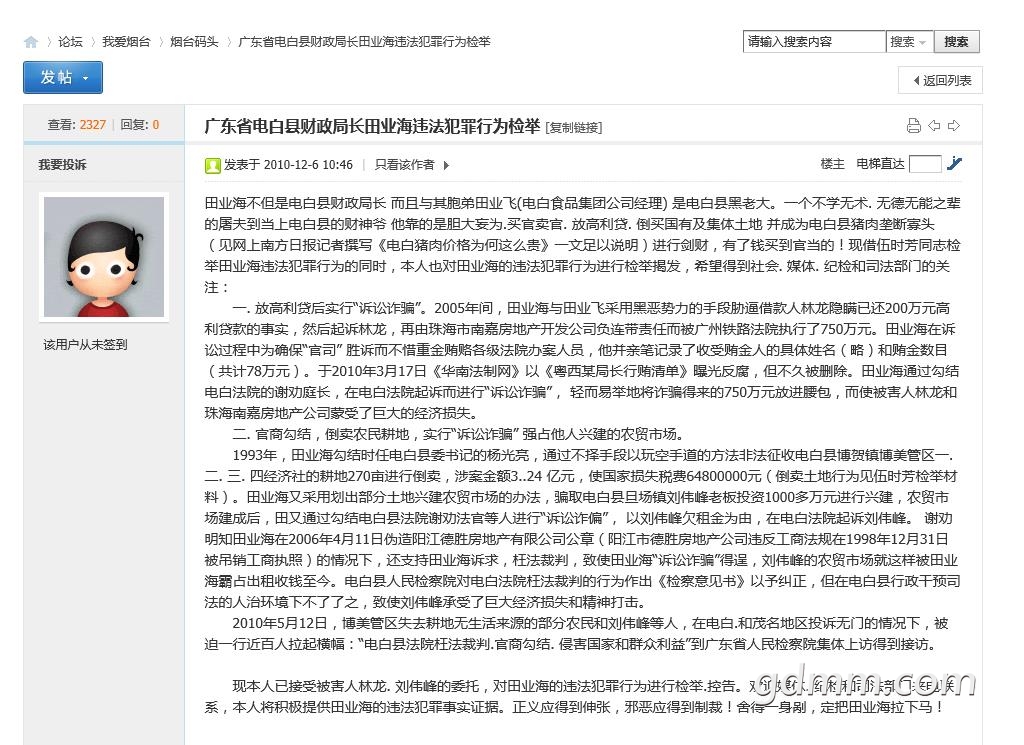Viewport: 1024px width, 745px height.
Task: Click the username 我要投诉
Action: click(62, 165)
